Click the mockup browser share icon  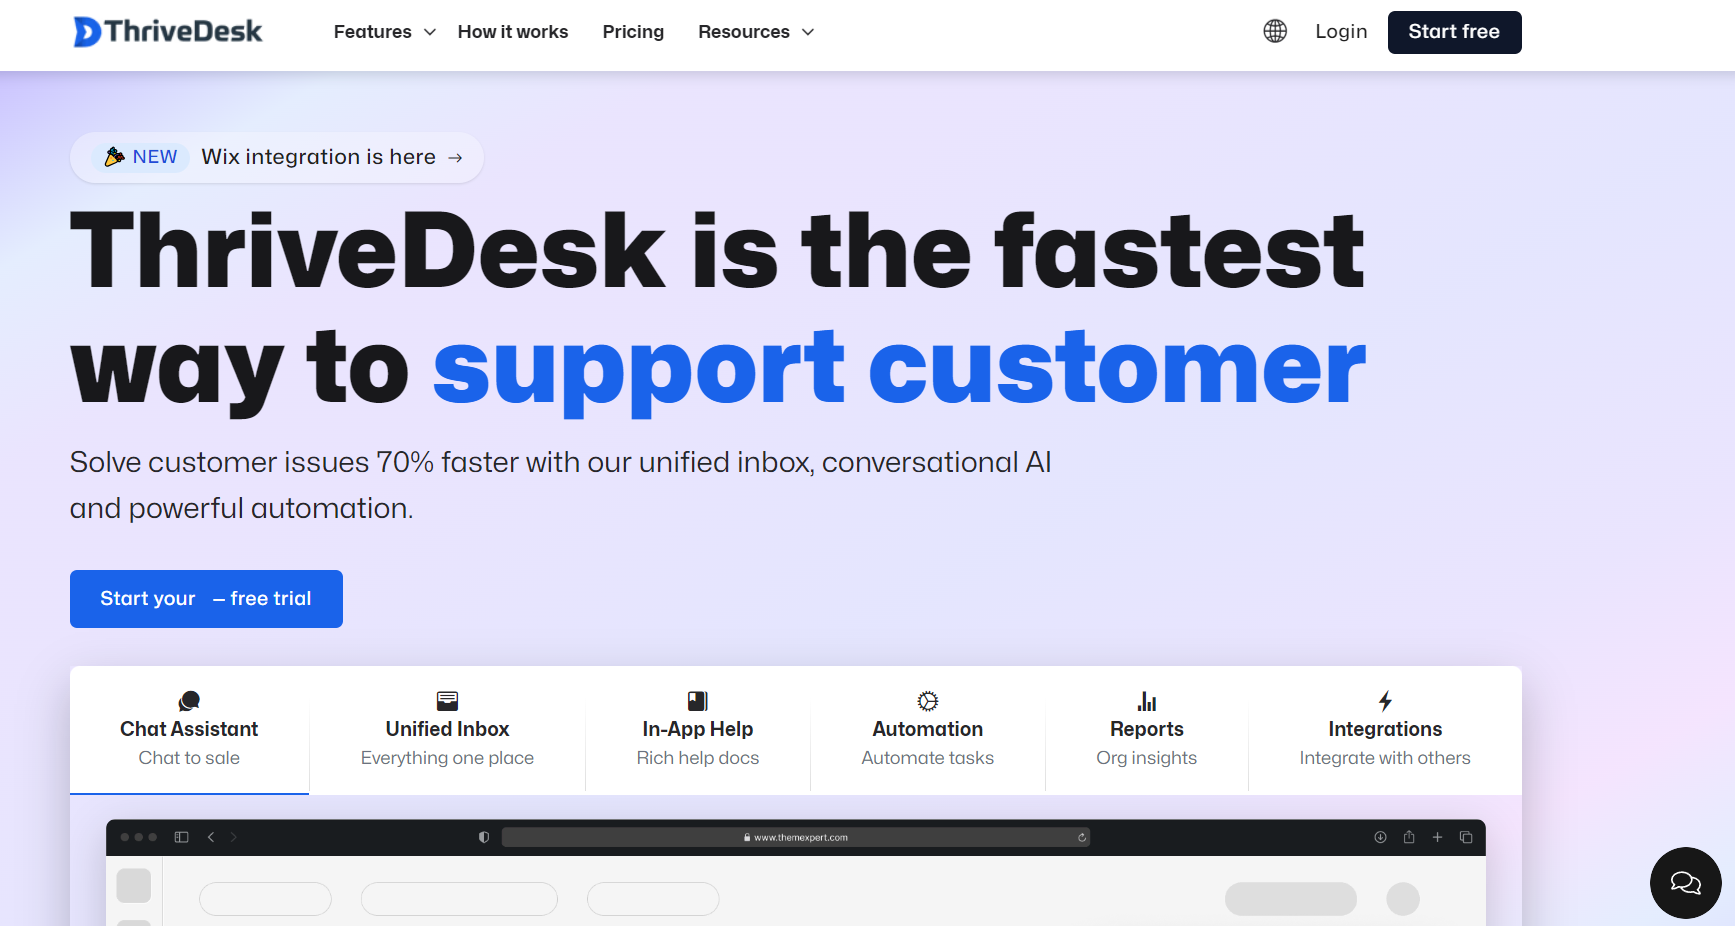coord(1409,837)
